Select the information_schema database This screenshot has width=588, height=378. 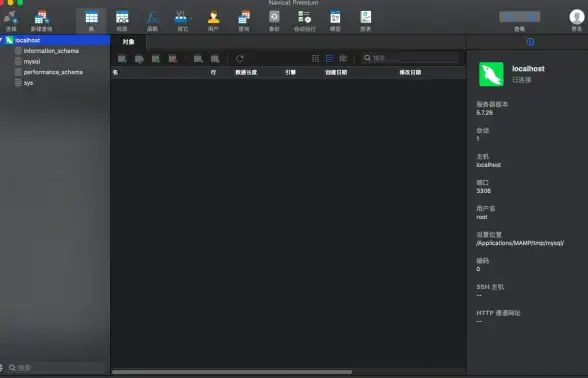pos(51,51)
